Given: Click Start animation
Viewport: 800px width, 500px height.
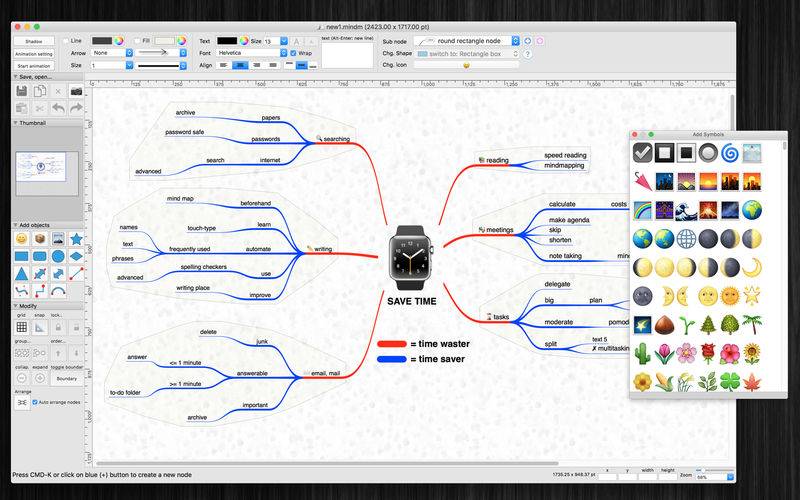Looking at the screenshot, I should [34, 66].
